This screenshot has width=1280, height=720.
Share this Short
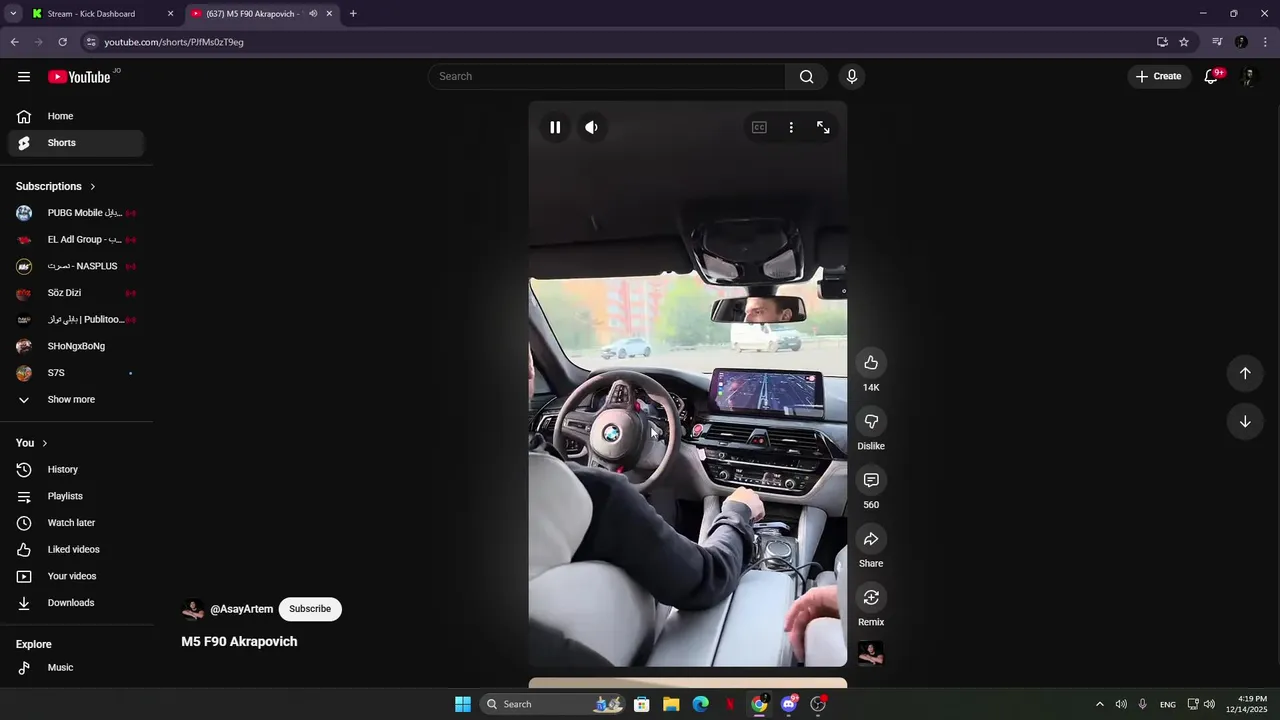(871, 539)
